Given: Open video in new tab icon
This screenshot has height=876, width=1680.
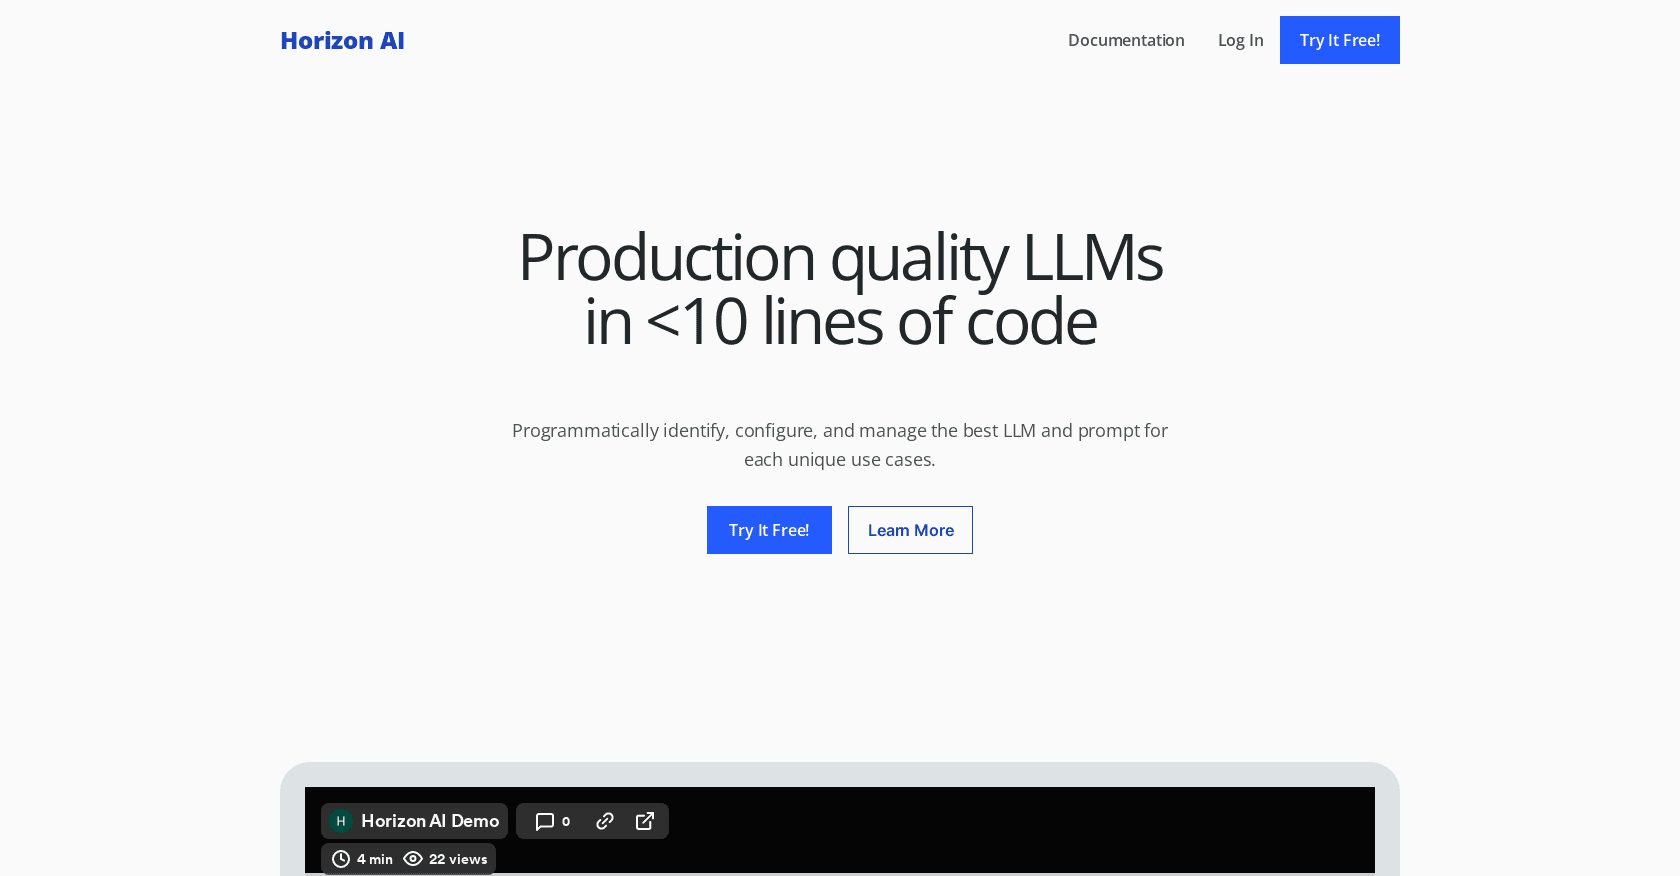Looking at the screenshot, I should [x=645, y=821].
